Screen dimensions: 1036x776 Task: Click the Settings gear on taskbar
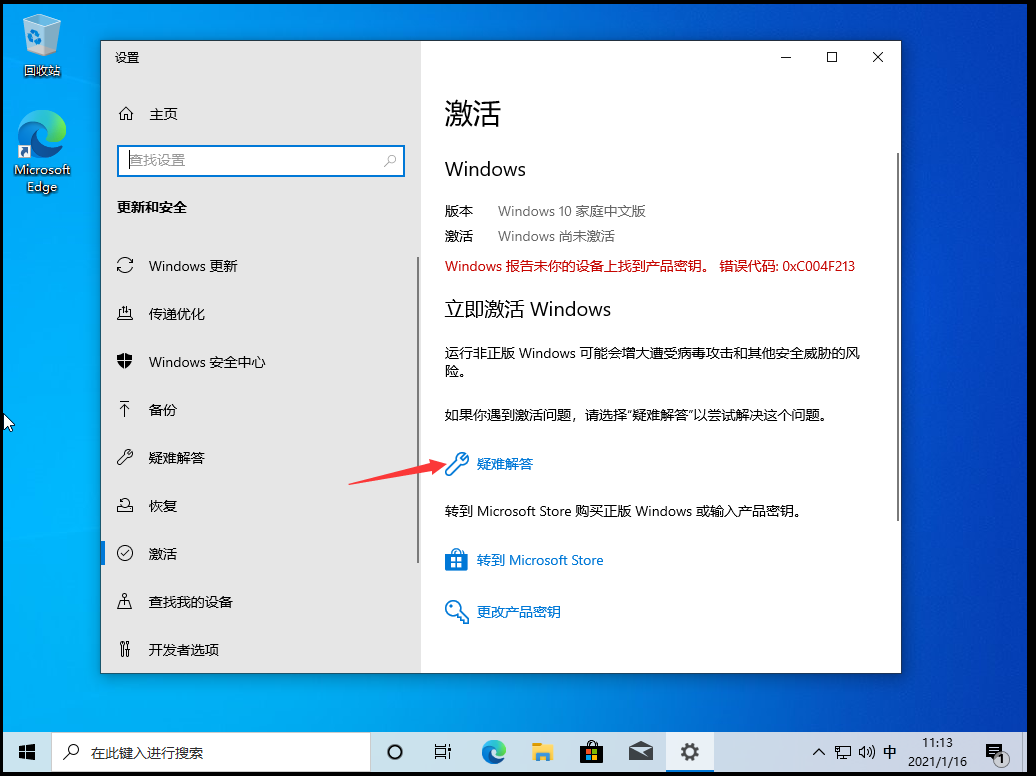(690, 752)
